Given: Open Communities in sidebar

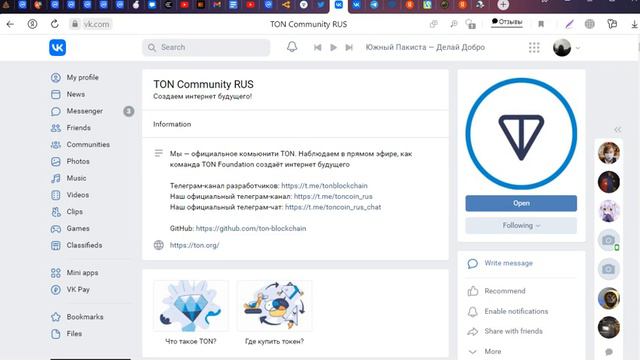Looking at the screenshot, I should tap(88, 144).
